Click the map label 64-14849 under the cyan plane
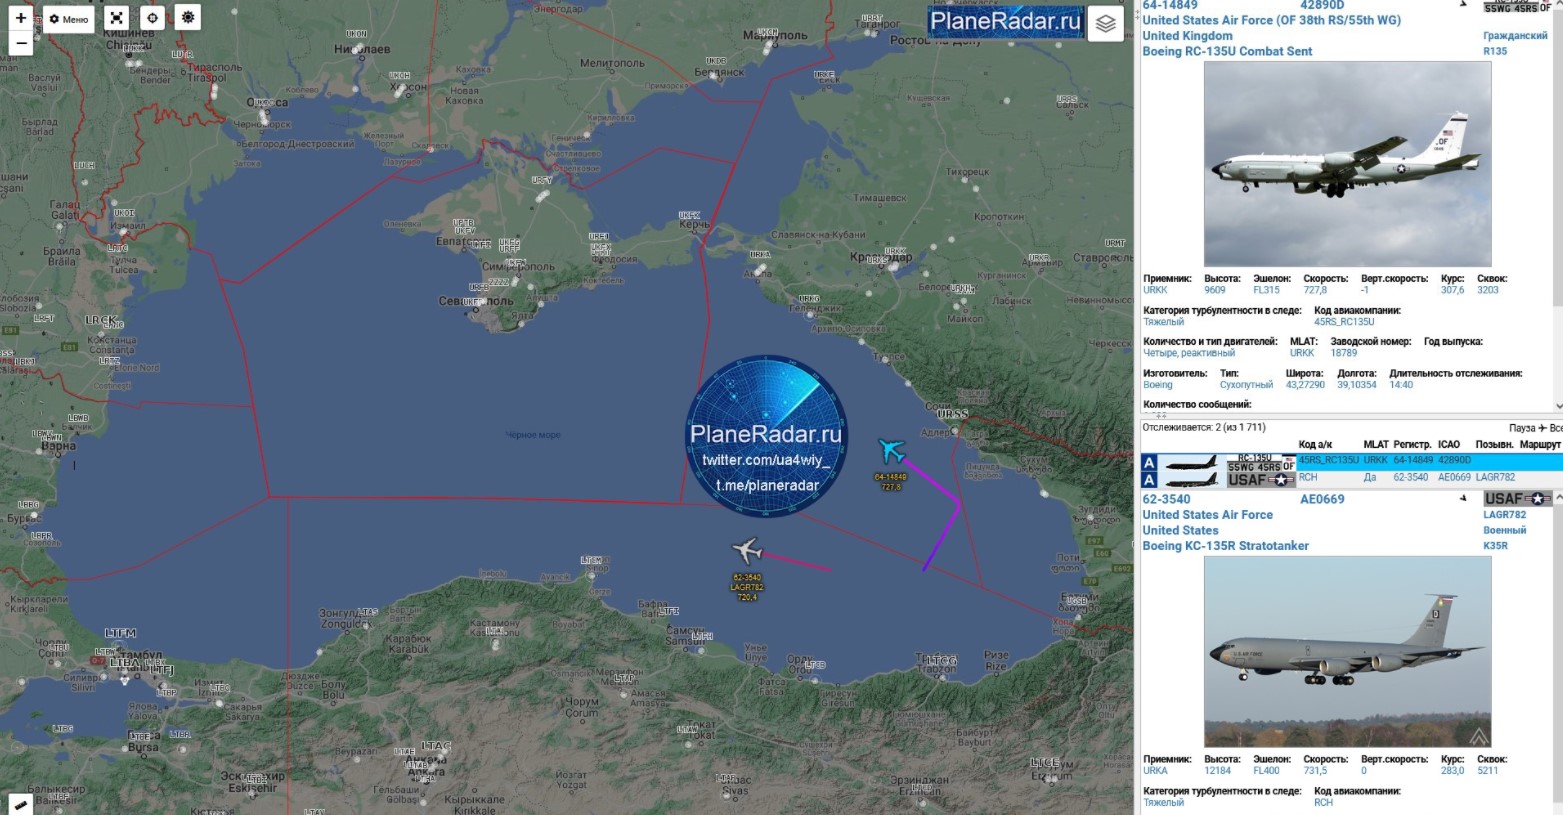 click(890, 477)
